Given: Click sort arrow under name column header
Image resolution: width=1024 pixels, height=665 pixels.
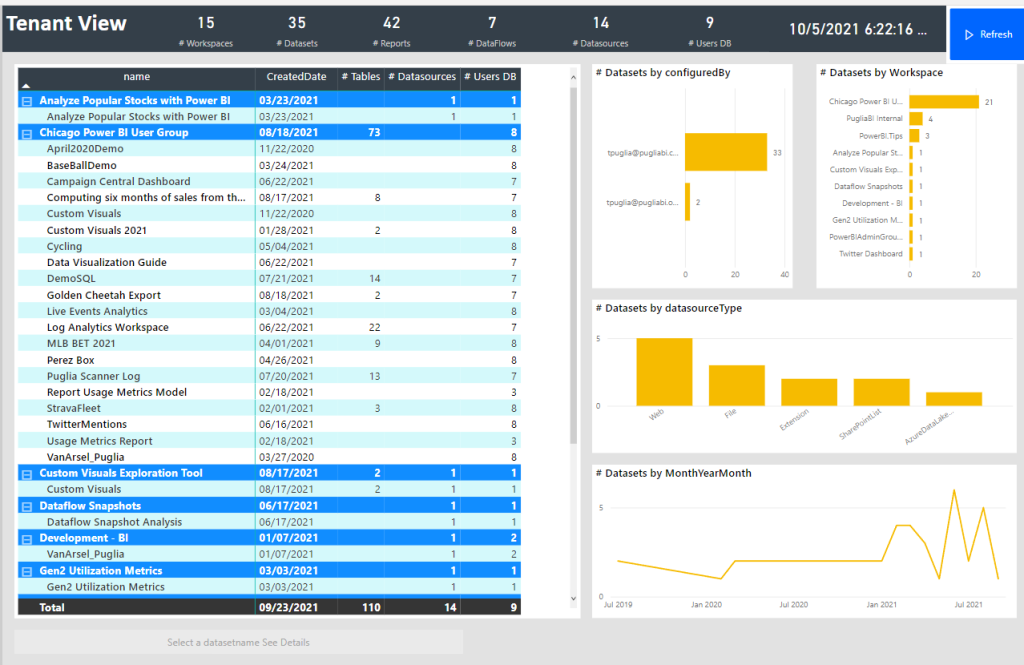Looking at the screenshot, I should [26, 86].
